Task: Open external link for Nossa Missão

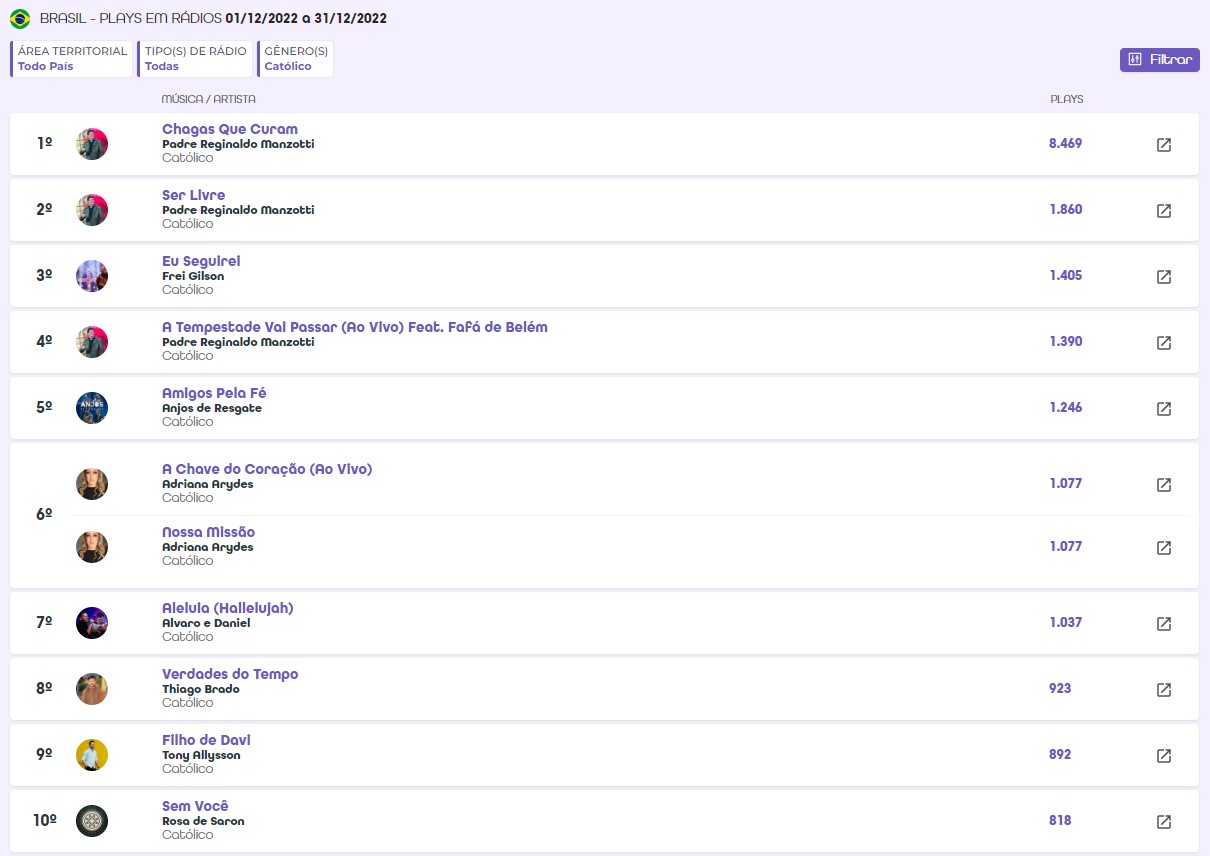Action: (x=1164, y=548)
